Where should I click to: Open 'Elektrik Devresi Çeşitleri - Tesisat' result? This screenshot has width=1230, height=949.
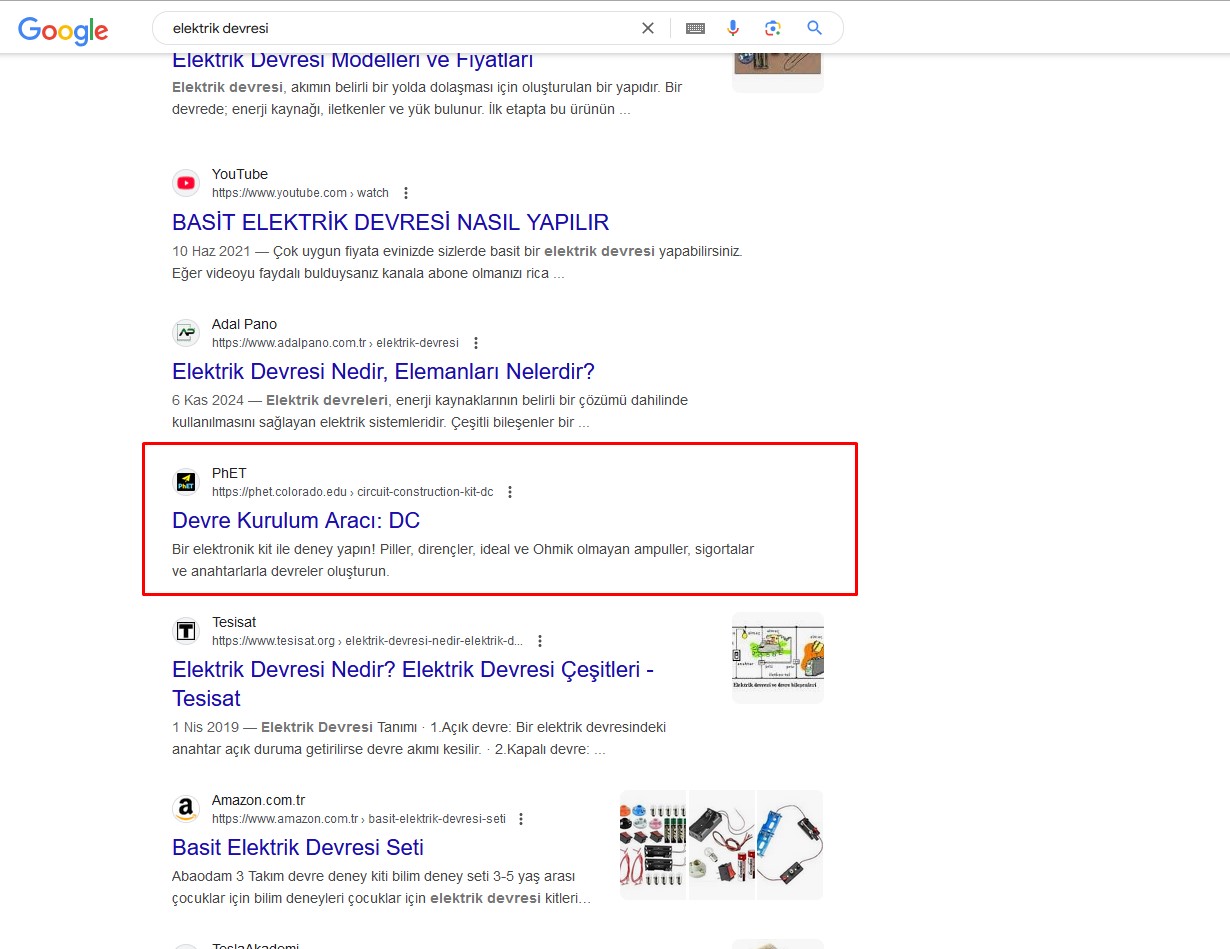413,683
